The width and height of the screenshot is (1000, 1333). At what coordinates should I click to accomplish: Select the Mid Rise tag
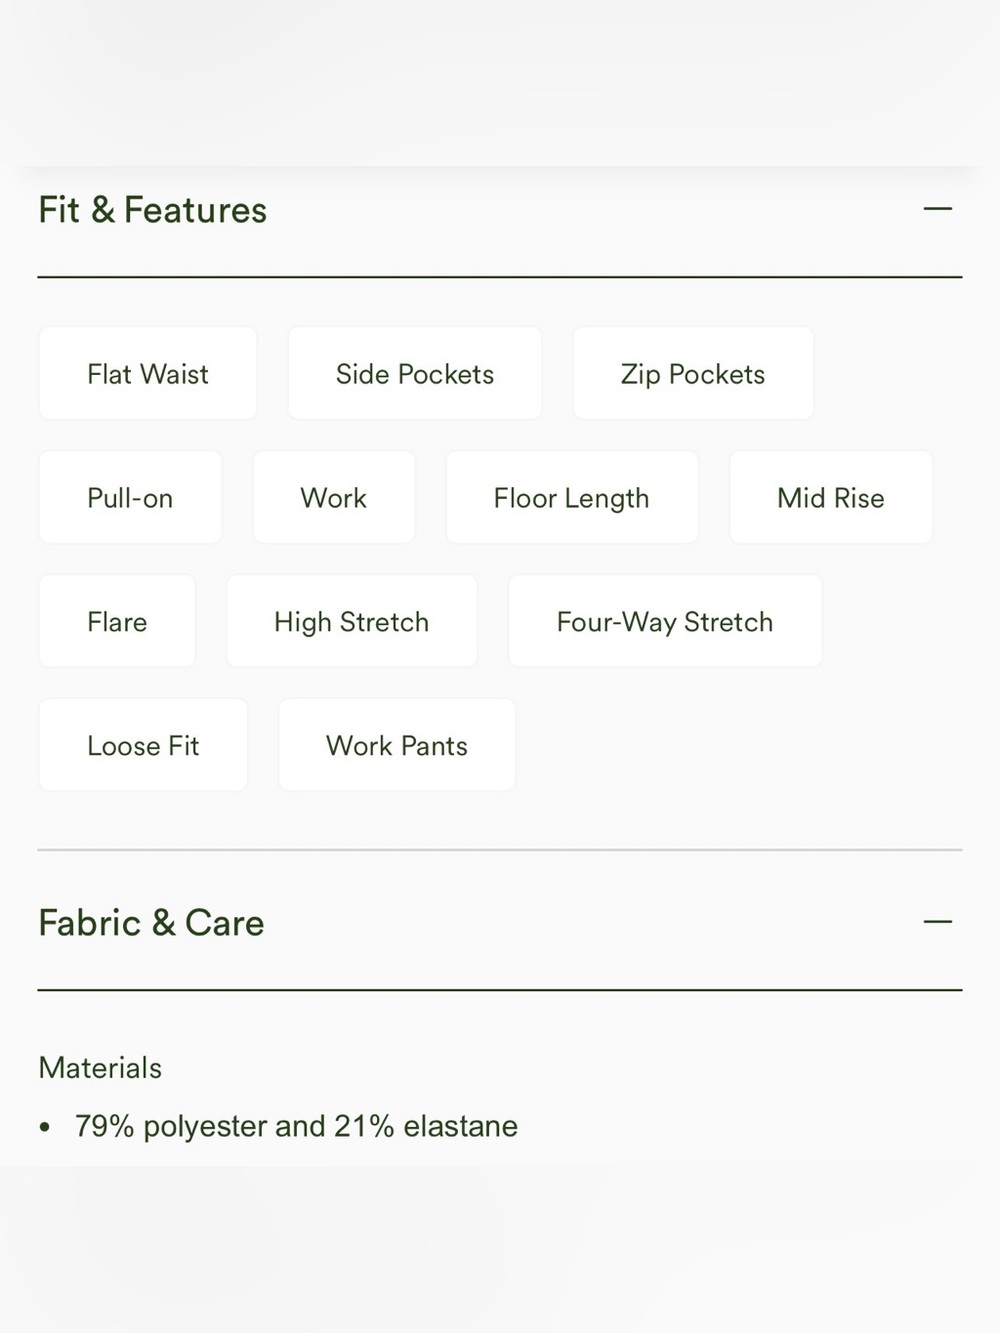(x=831, y=497)
